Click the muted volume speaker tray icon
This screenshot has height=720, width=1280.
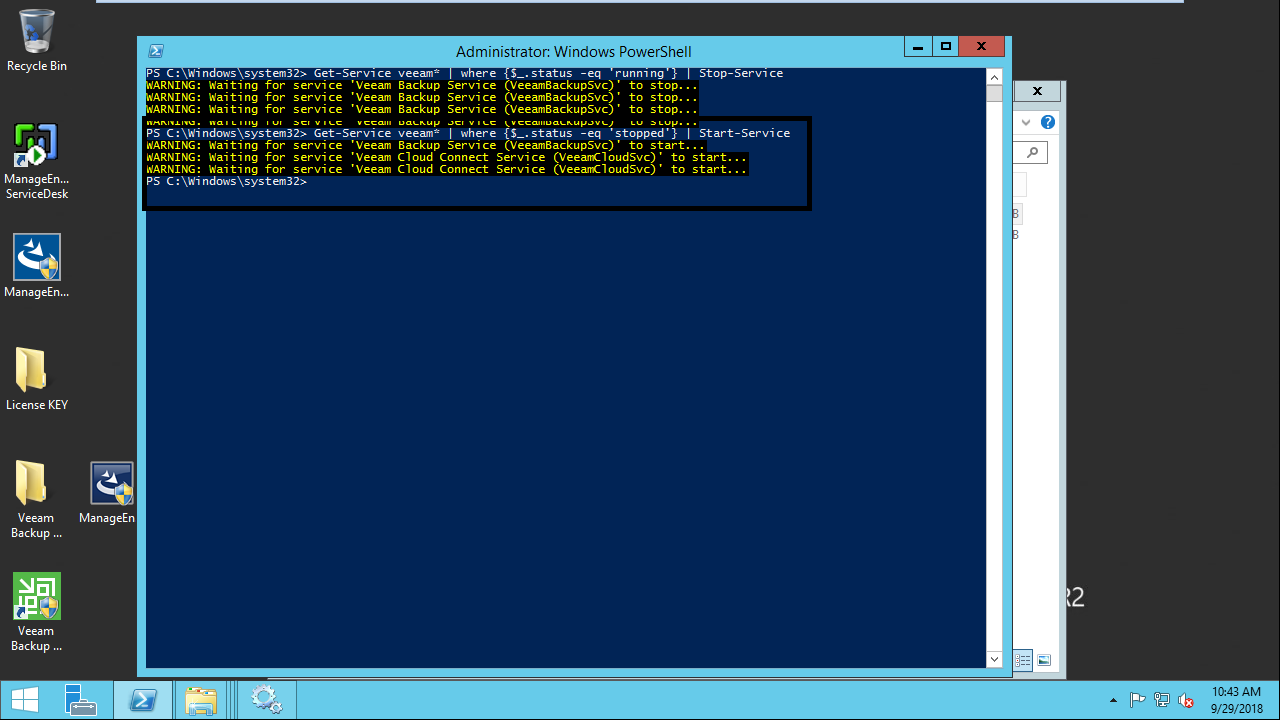click(x=1186, y=700)
